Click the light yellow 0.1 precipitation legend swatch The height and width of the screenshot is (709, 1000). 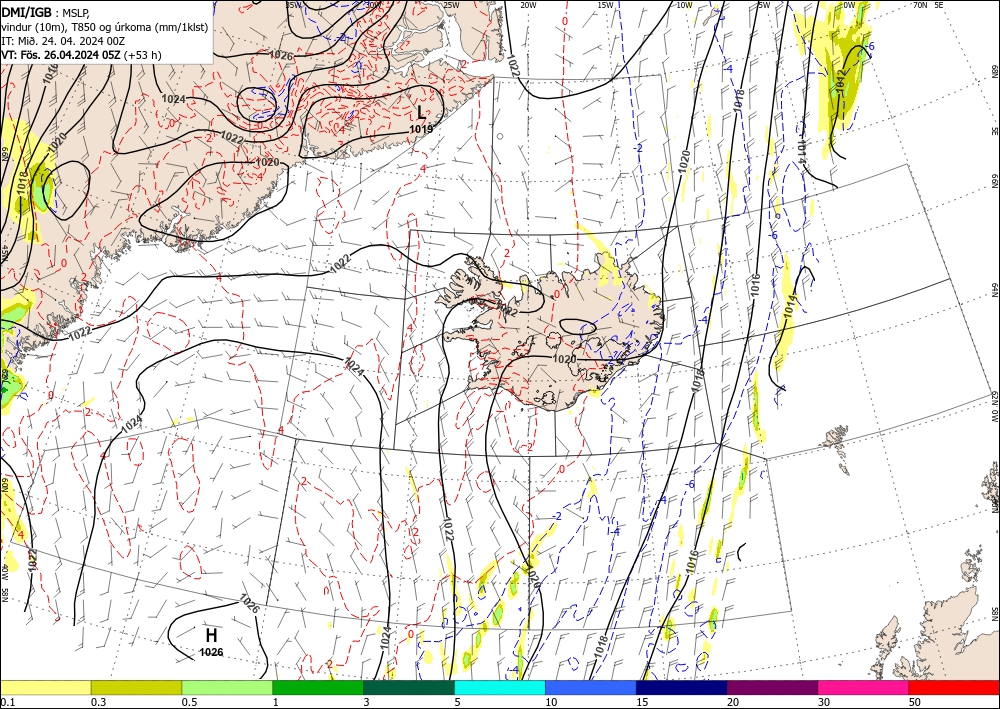[45, 687]
